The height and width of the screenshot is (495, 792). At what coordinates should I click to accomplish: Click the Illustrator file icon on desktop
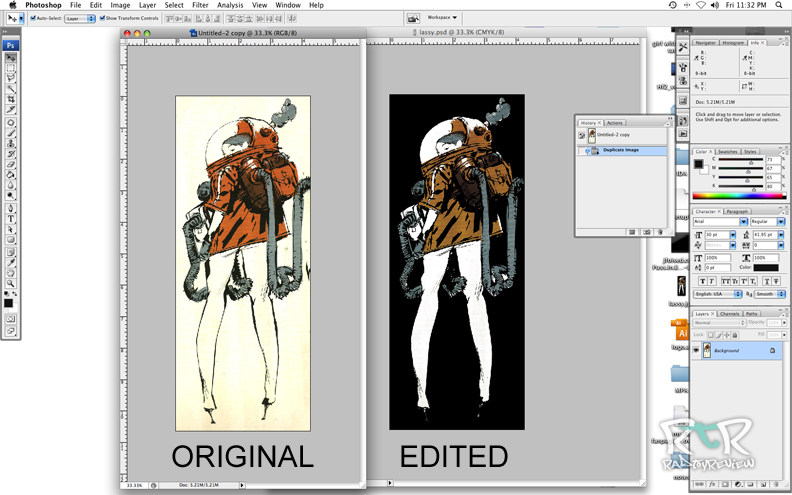[x=681, y=331]
